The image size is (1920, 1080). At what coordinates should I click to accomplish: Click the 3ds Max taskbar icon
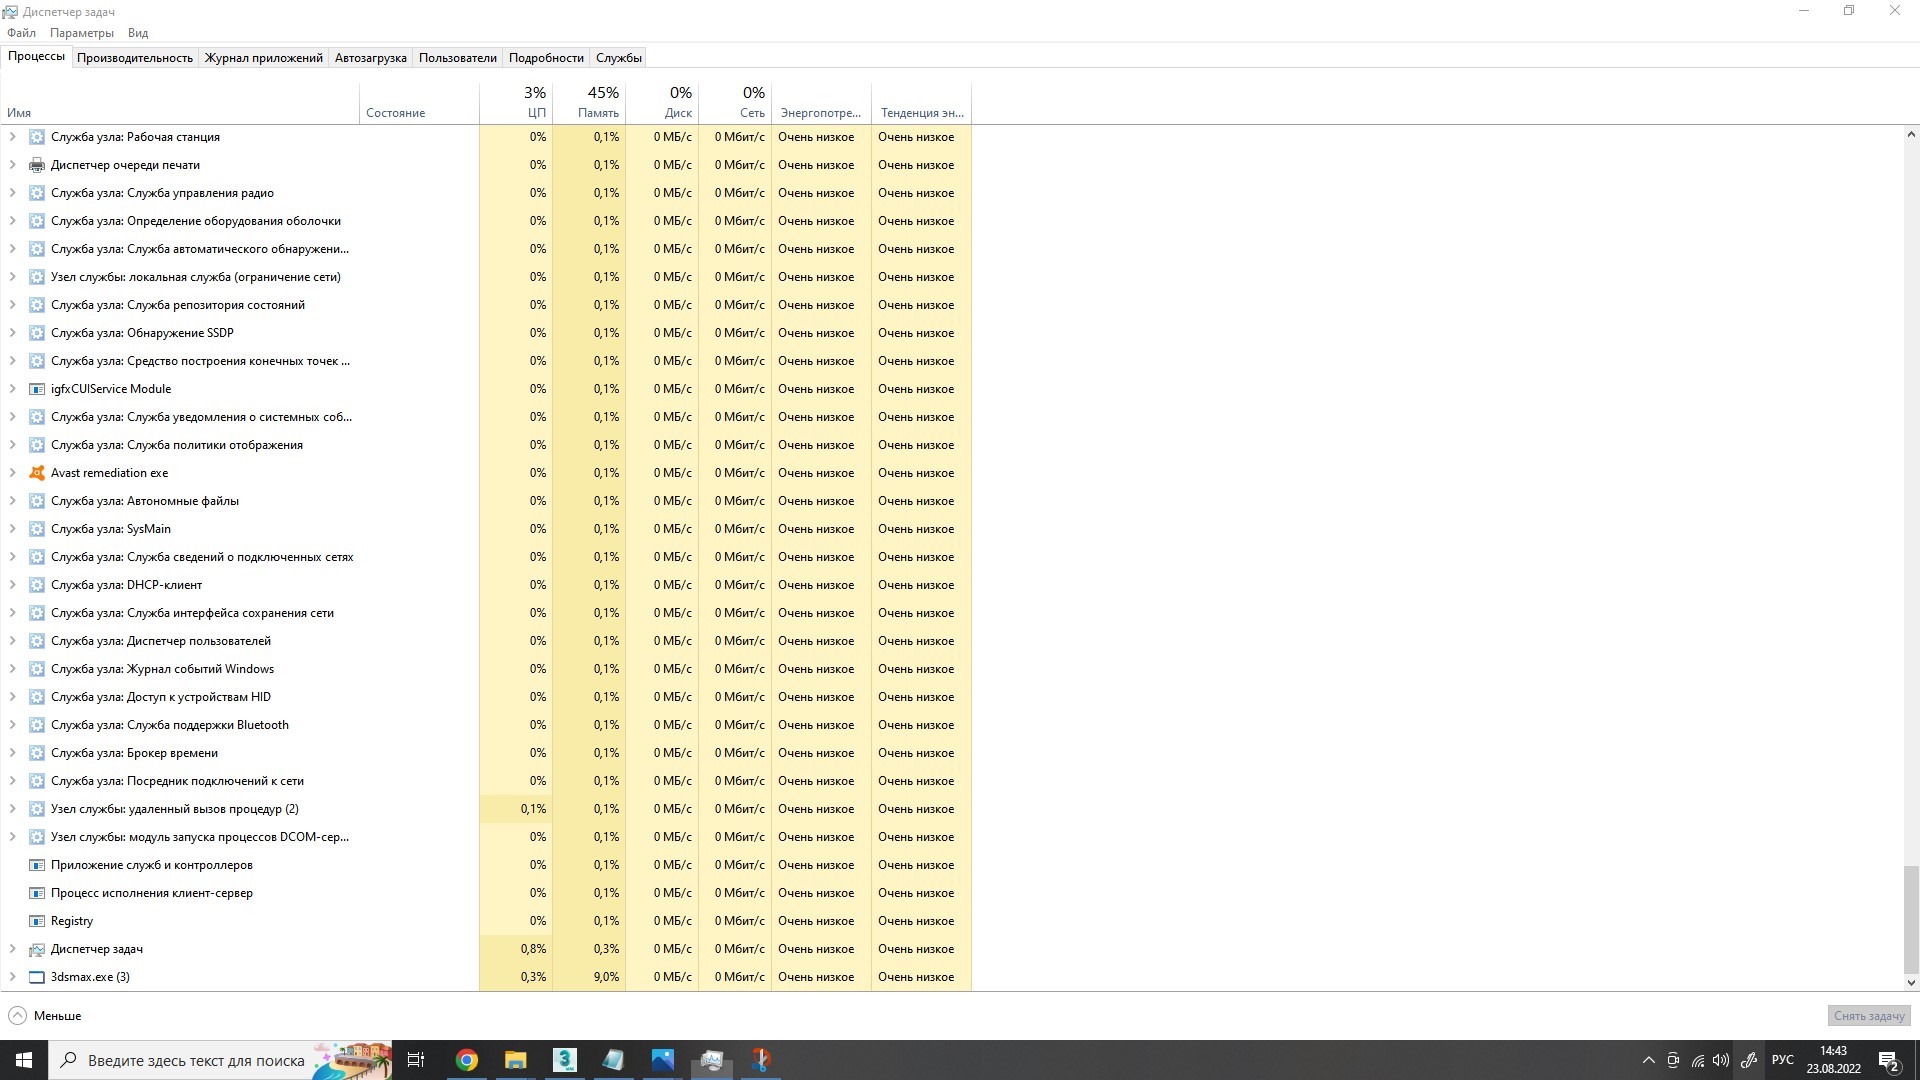(x=564, y=1060)
